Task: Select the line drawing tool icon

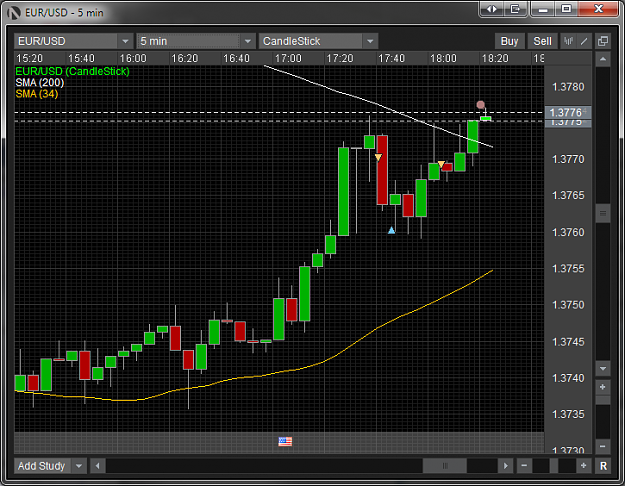Action: point(584,41)
